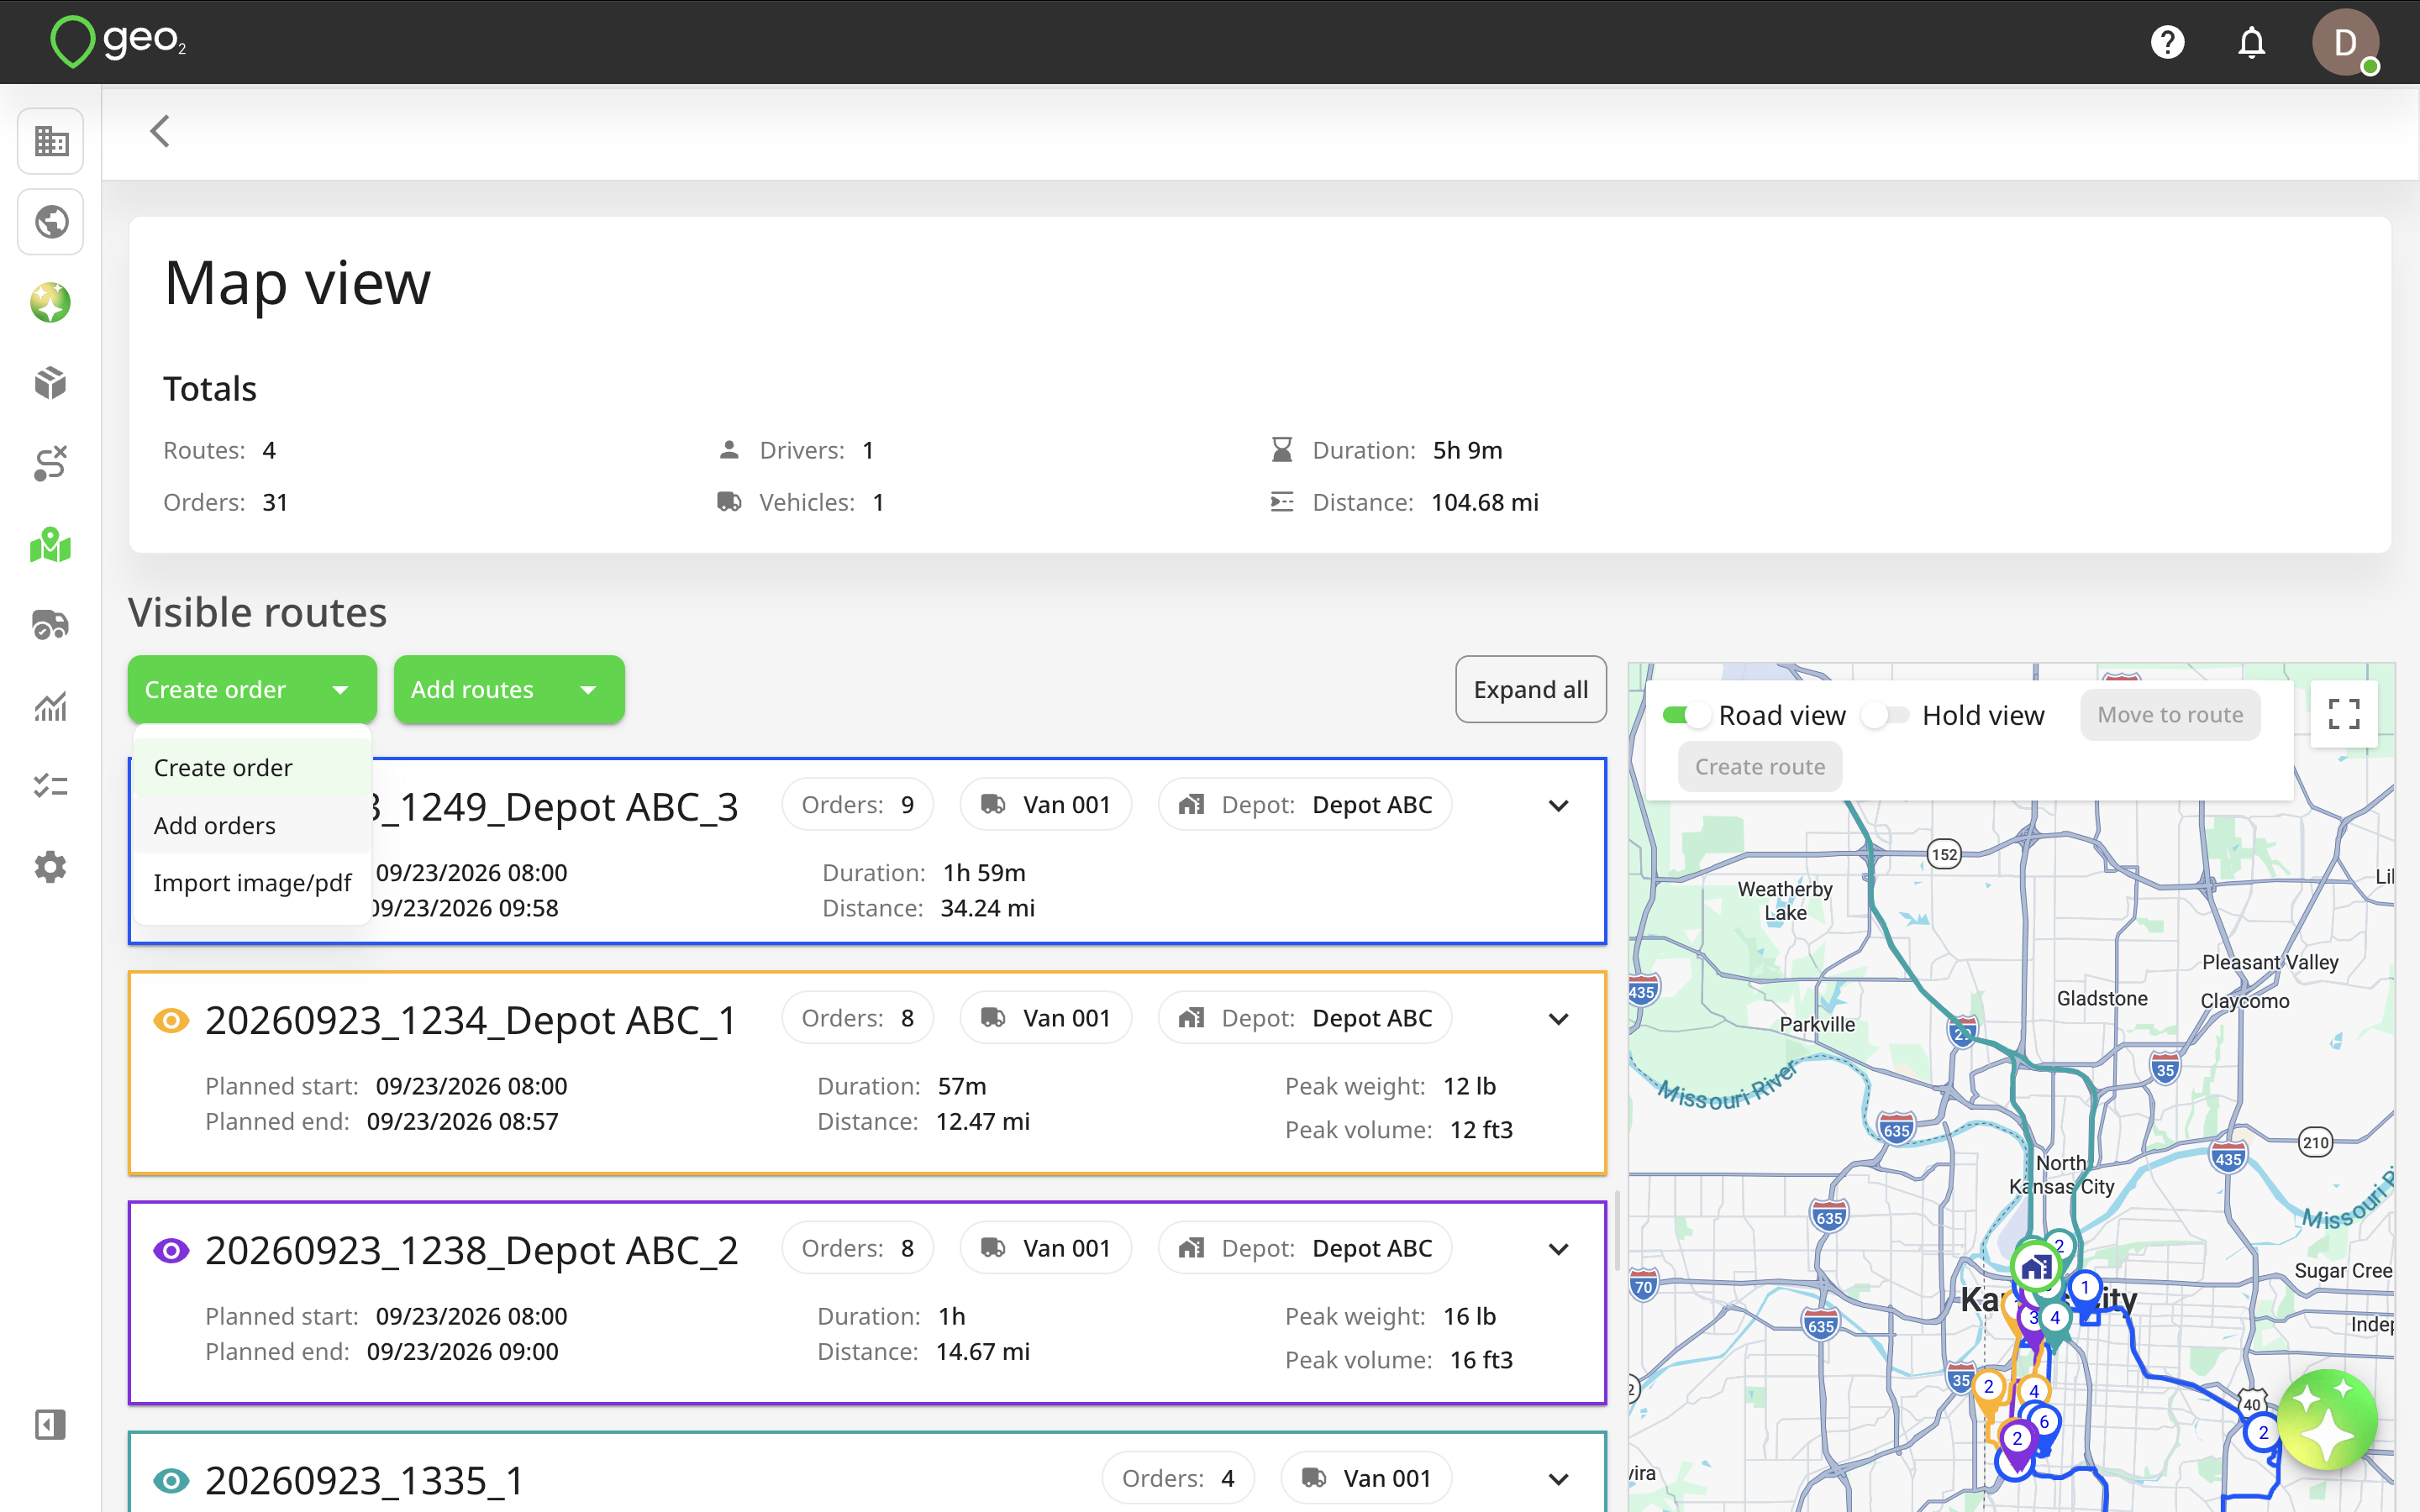The width and height of the screenshot is (2420, 1512).
Task: Hide route 20260923_1238_Depot ABC_2 eye icon
Action: 171,1250
